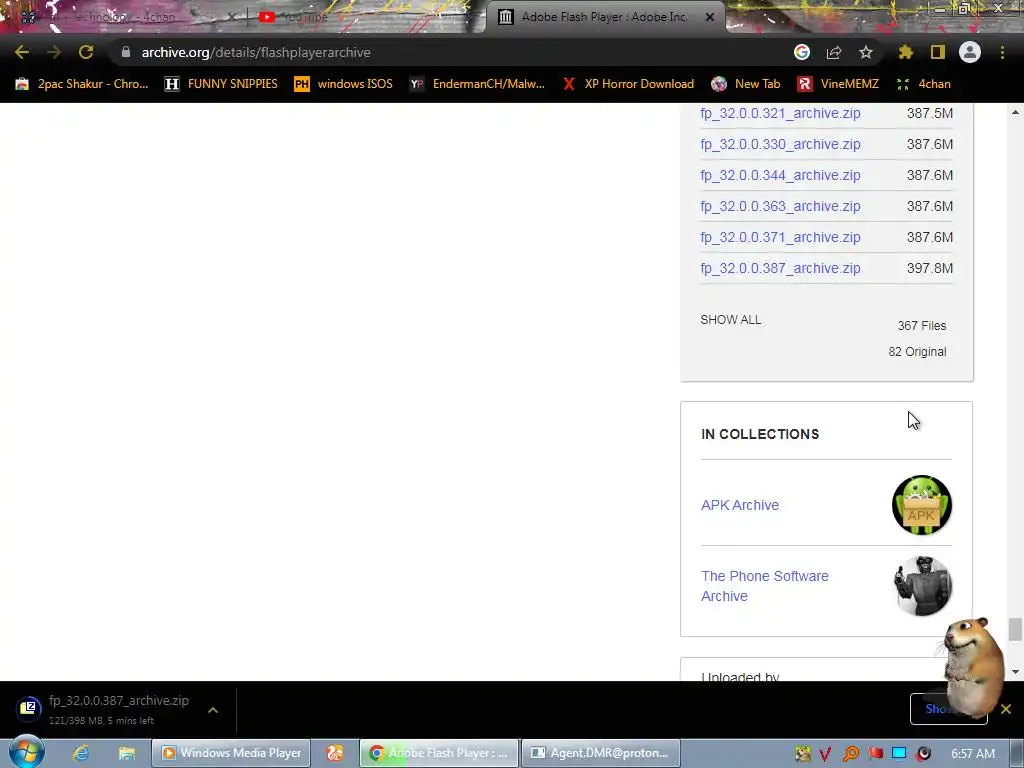The image size is (1024, 768).
Task: Launch Internet Explorer from taskbar
Action: click(81, 753)
